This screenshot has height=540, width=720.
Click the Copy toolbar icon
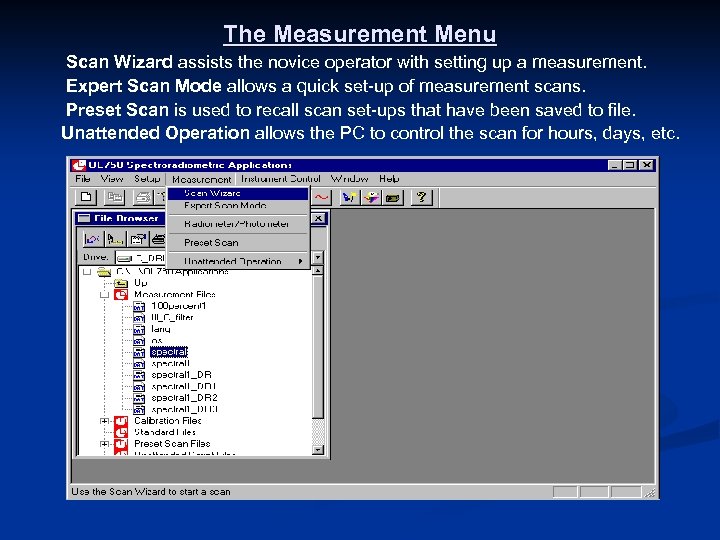(x=114, y=197)
